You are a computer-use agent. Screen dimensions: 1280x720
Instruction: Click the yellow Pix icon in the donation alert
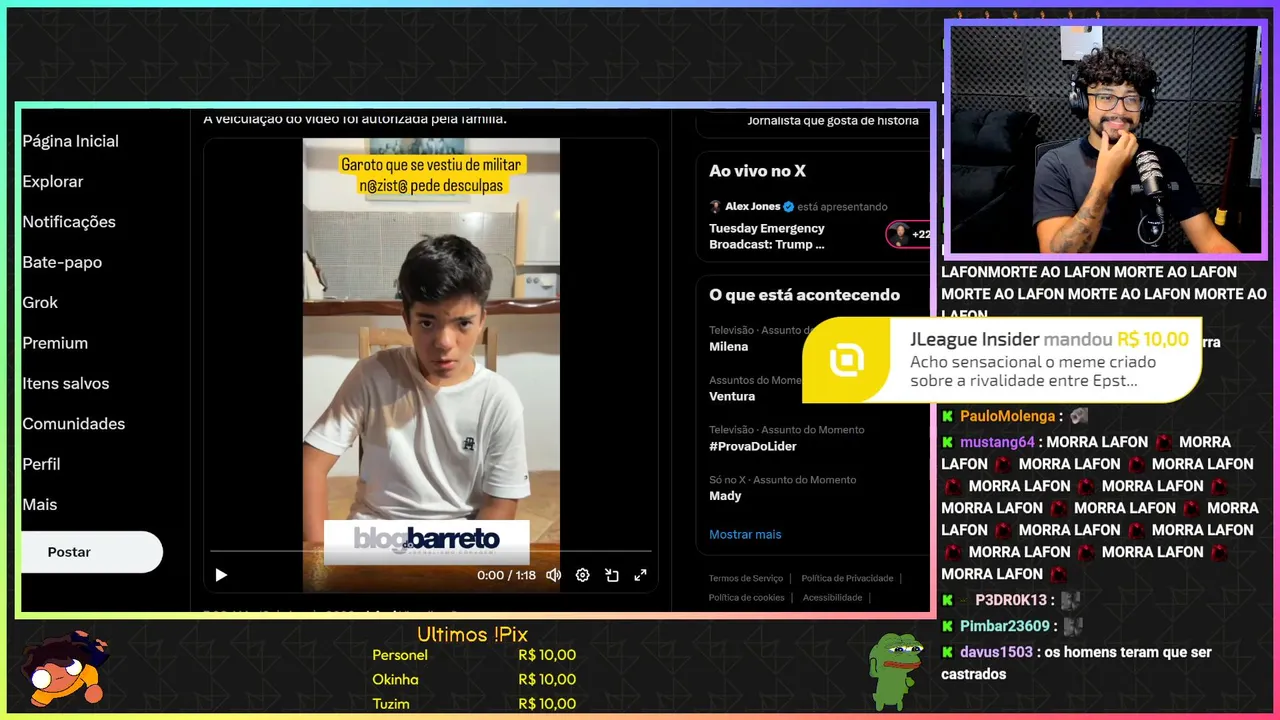(847, 360)
